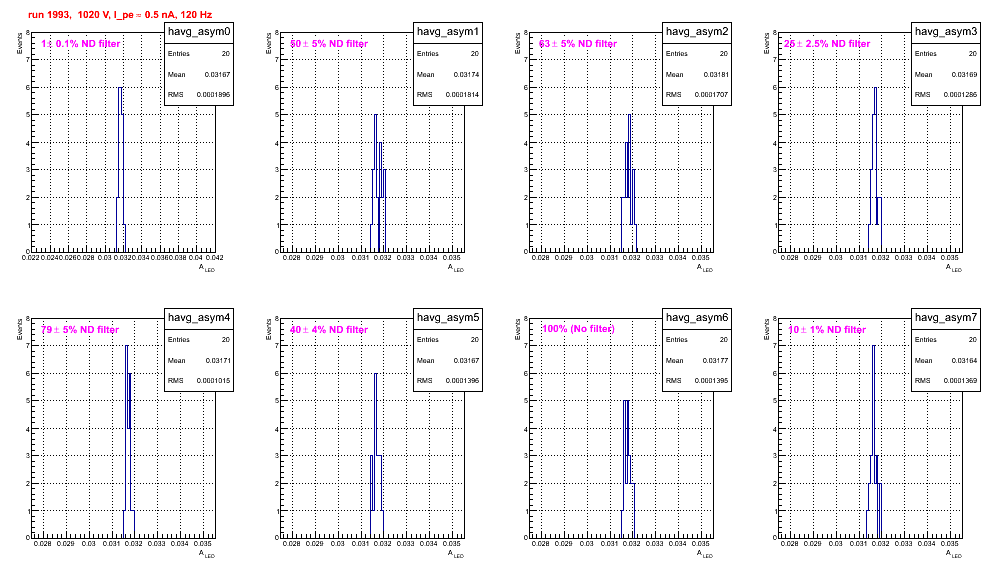Click RMS value 0.0001396

click(x=462, y=381)
